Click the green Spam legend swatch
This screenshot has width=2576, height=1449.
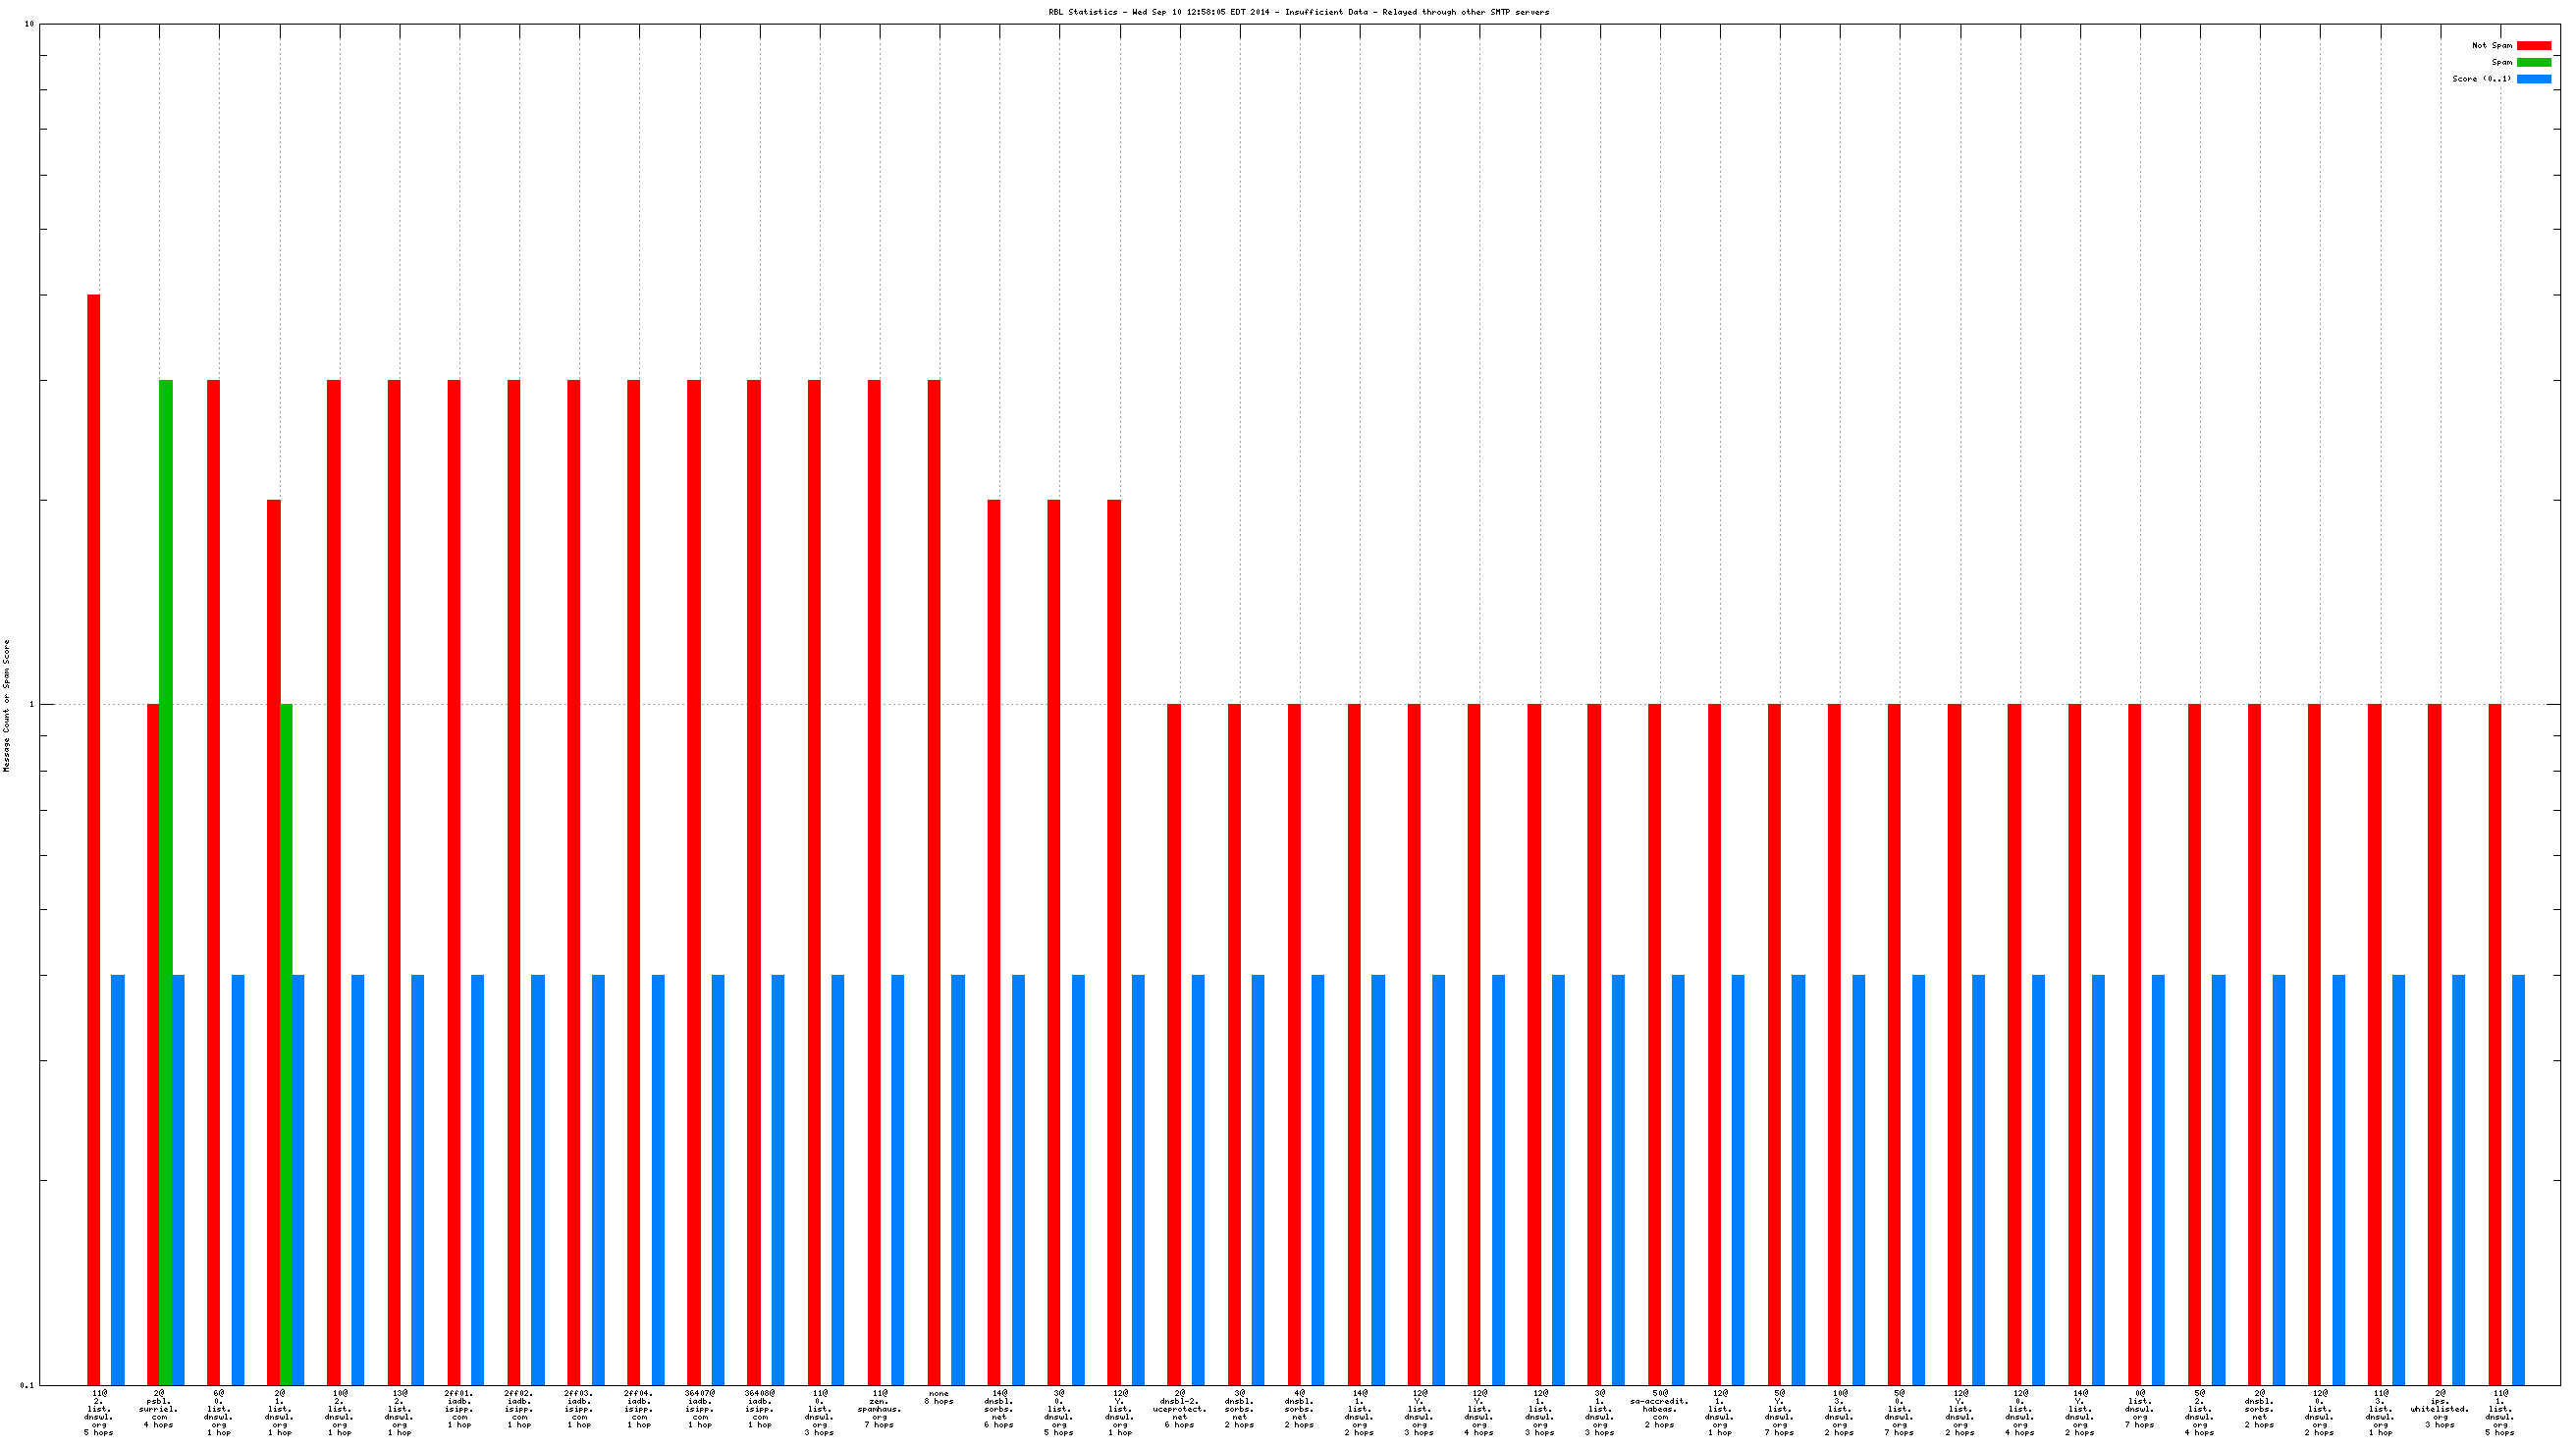click(x=2533, y=62)
